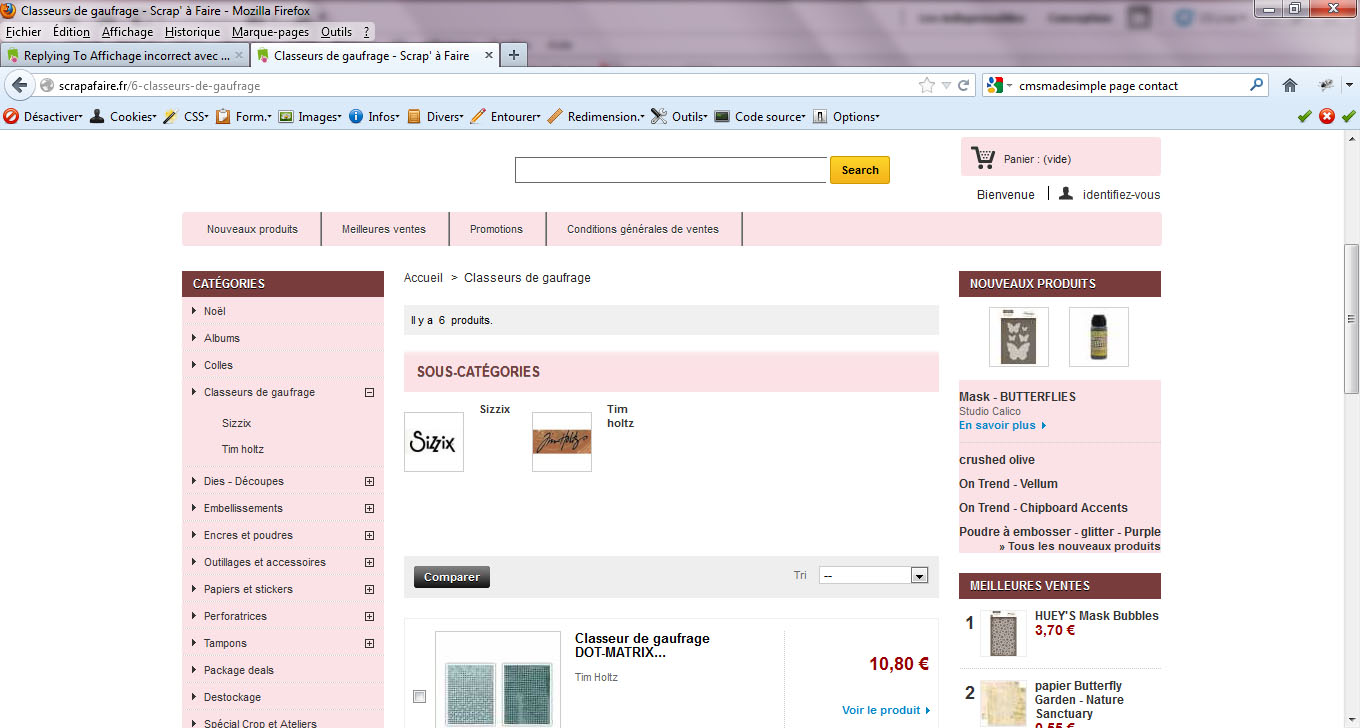1360x728 pixels.
Task: Open the Promotions page
Action: point(496,229)
